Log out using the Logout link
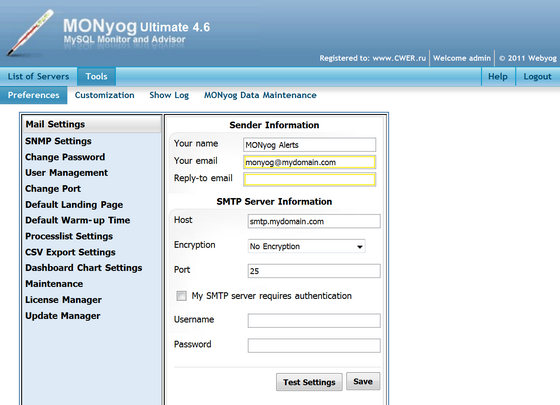The height and width of the screenshot is (405, 560). 537,76
